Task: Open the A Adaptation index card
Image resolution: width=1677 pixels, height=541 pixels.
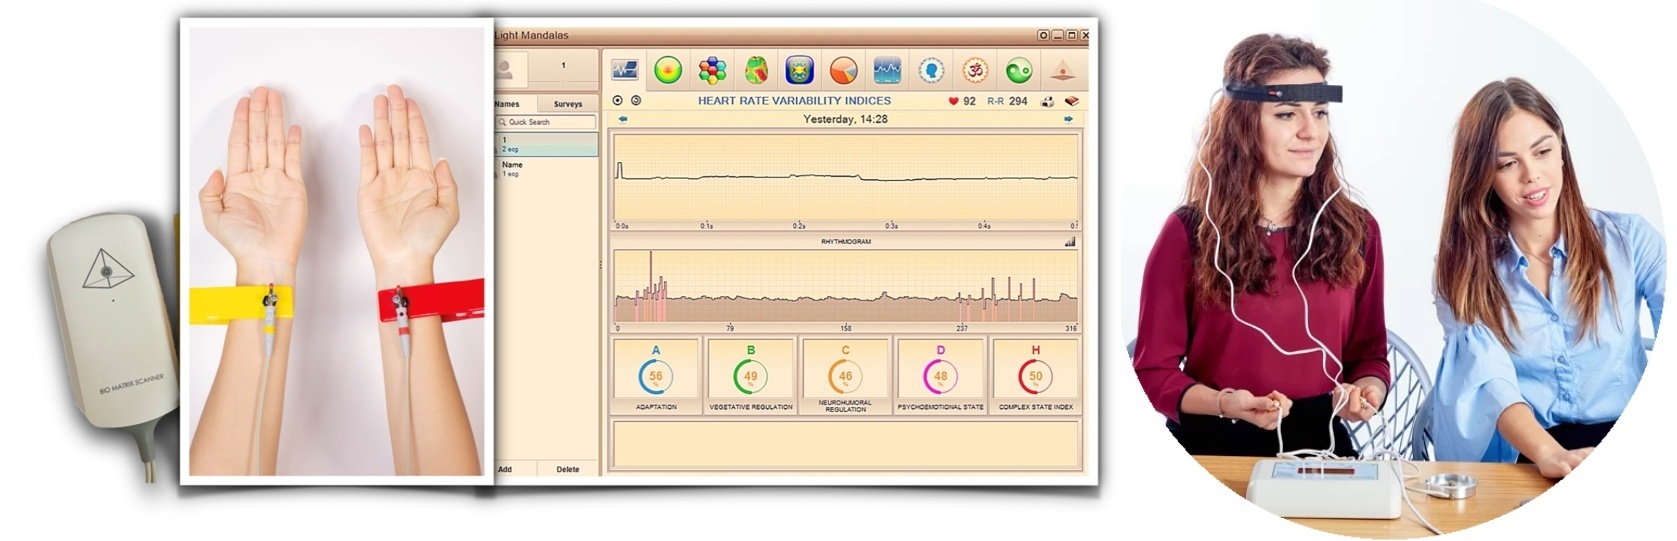Action: 656,376
